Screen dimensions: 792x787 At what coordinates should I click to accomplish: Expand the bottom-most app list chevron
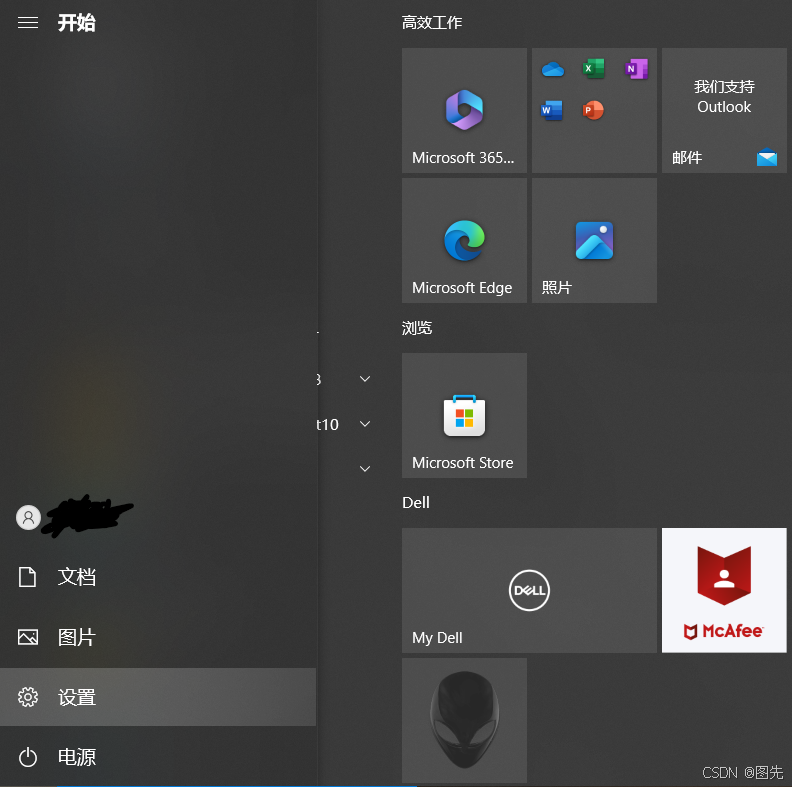[x=365, y=469]
